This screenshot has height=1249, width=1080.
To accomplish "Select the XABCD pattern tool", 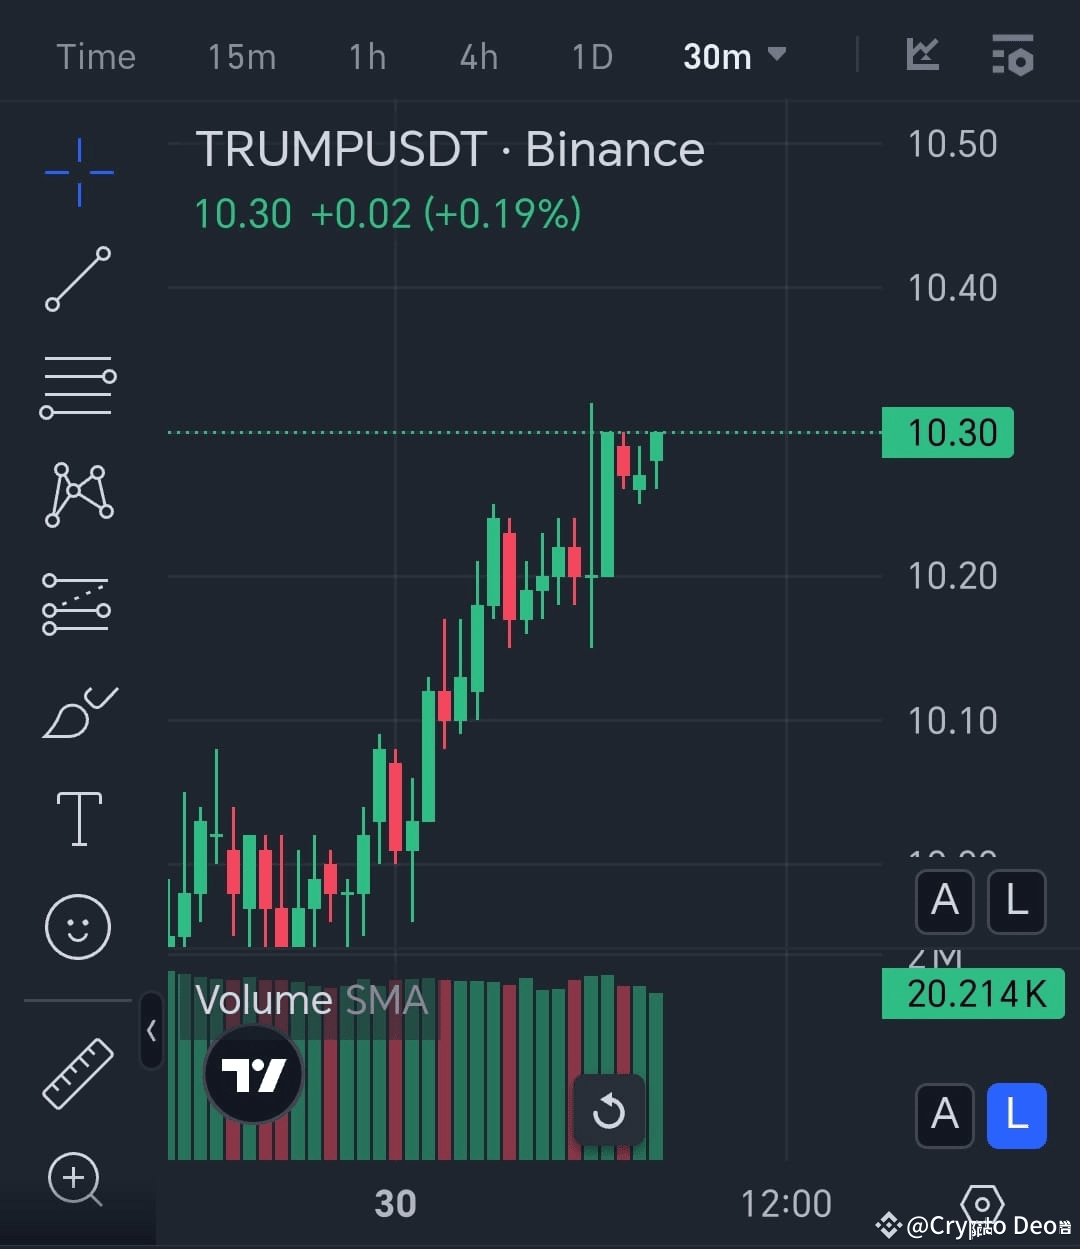I will (x=78, y=492).
